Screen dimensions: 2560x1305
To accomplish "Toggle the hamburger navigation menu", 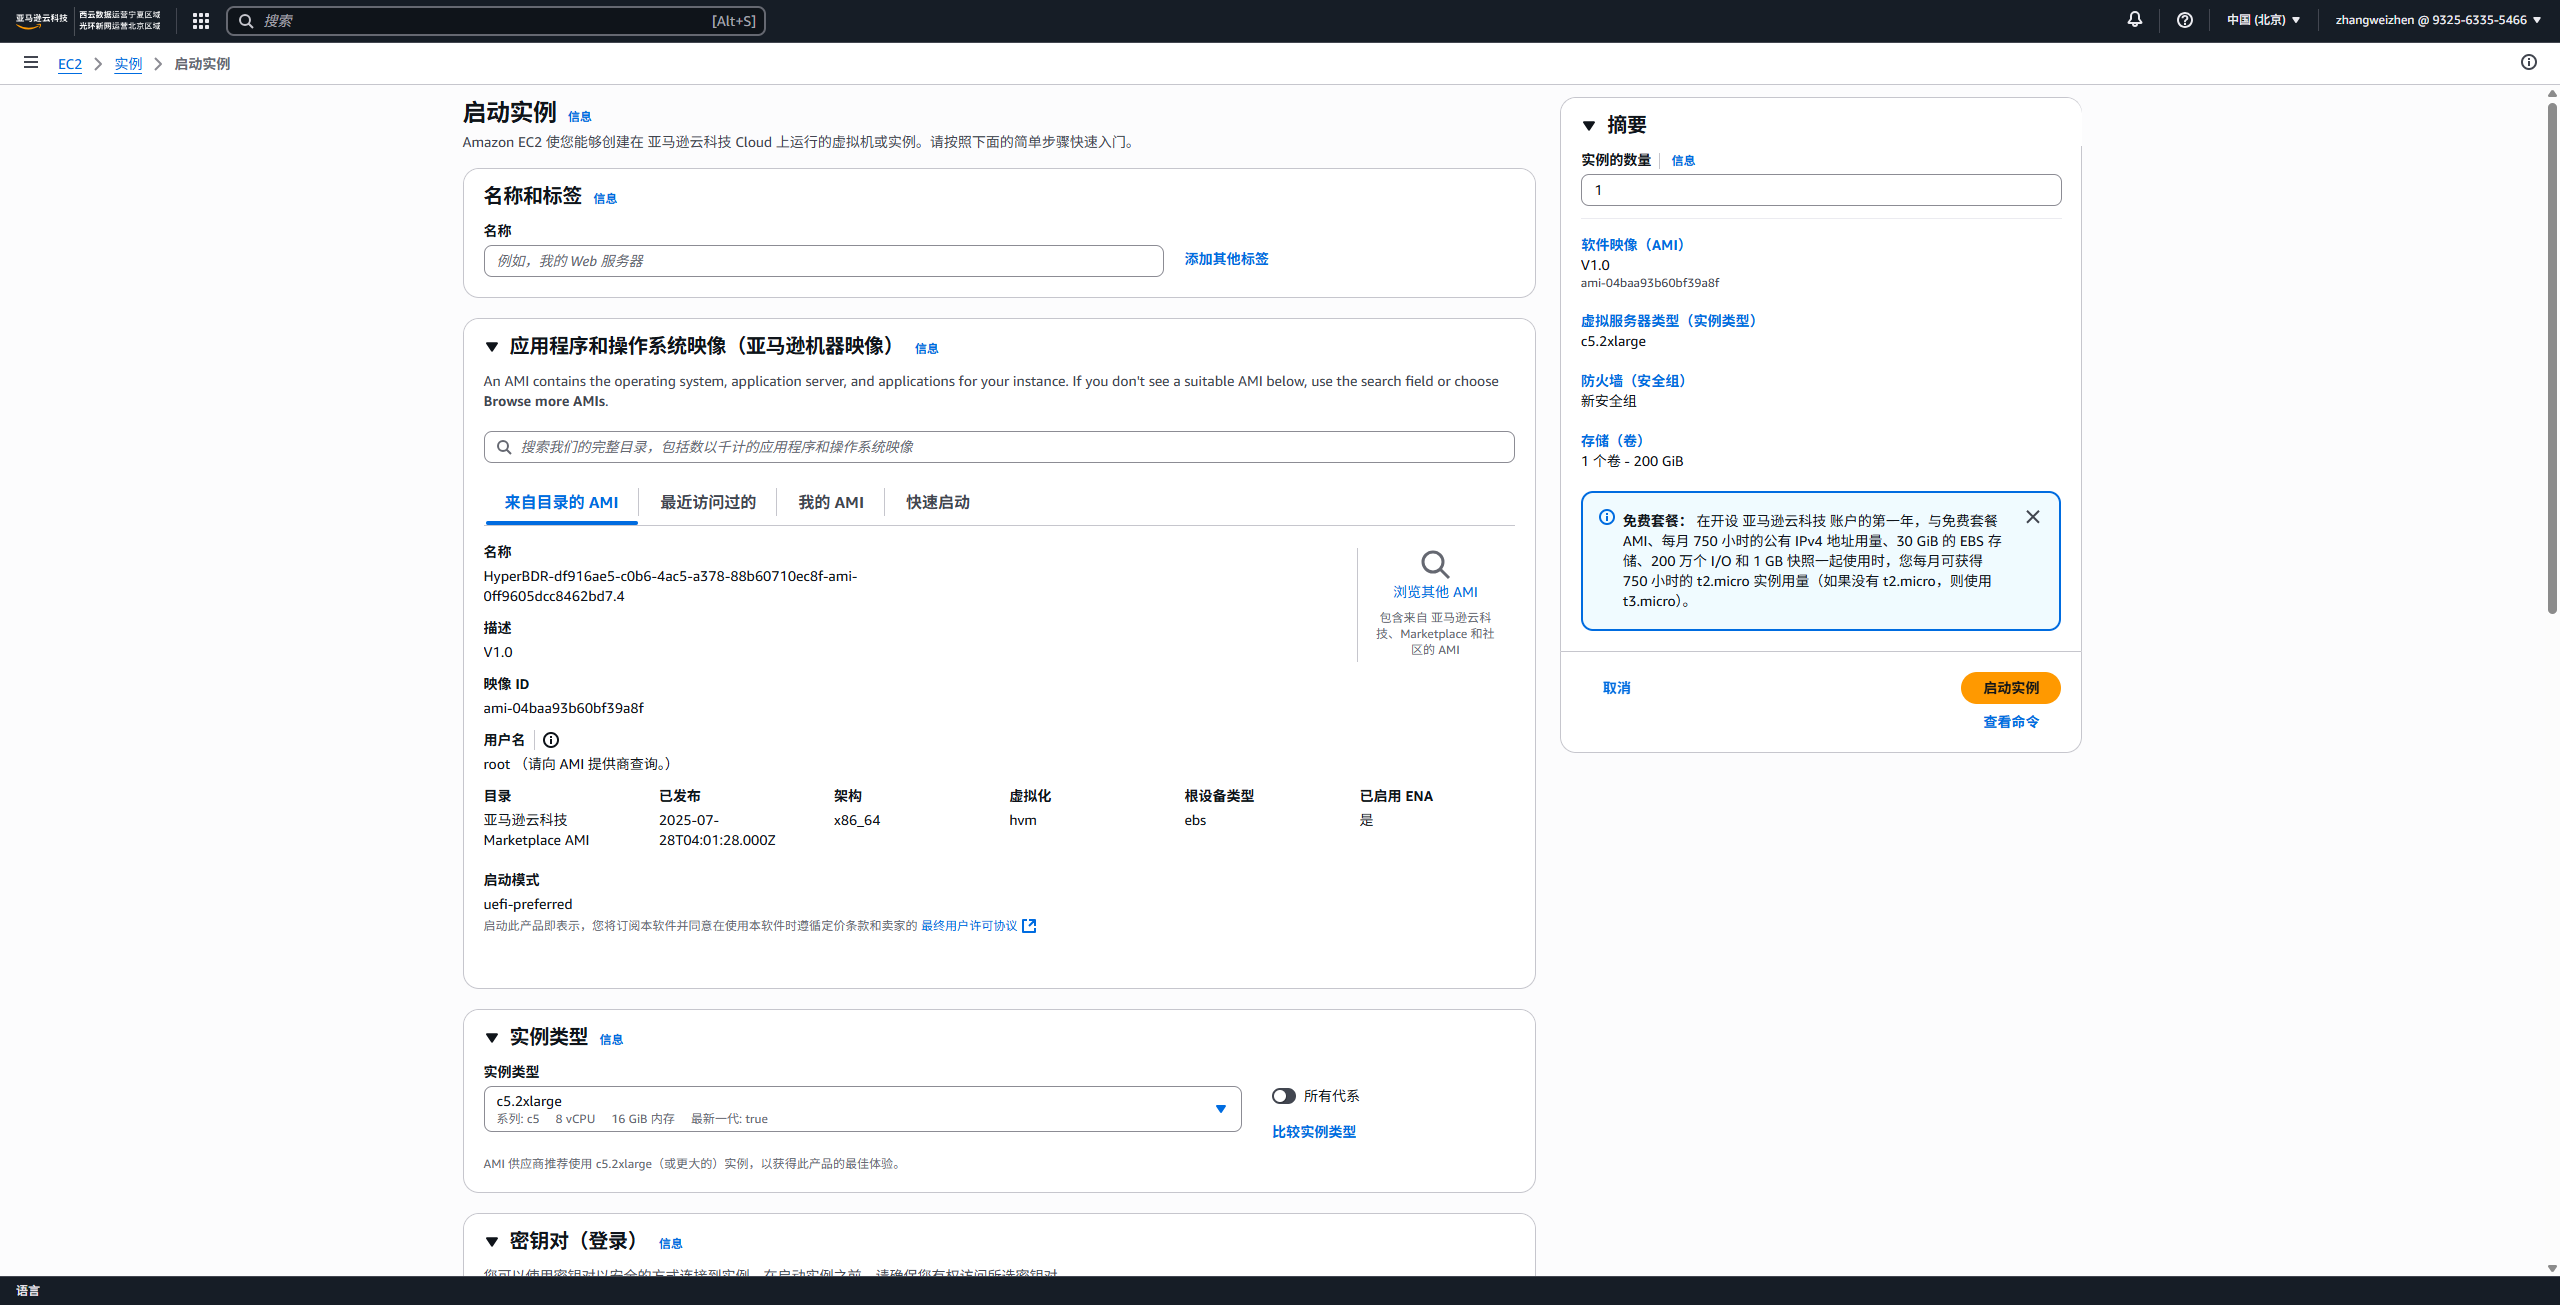I will point(31,63).
